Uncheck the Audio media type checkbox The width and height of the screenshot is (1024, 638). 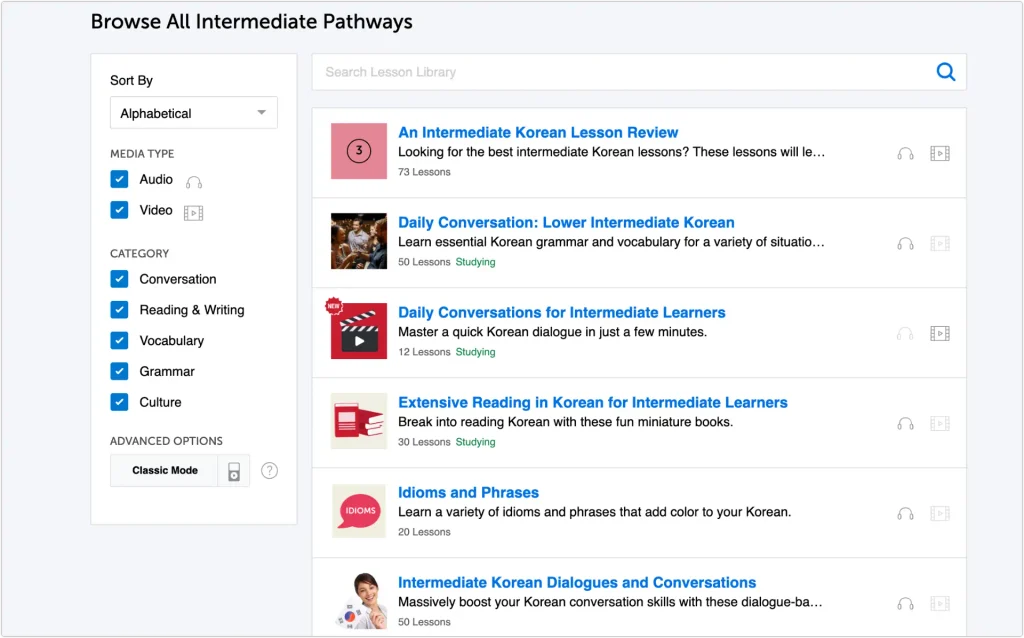tap(120, 180)
